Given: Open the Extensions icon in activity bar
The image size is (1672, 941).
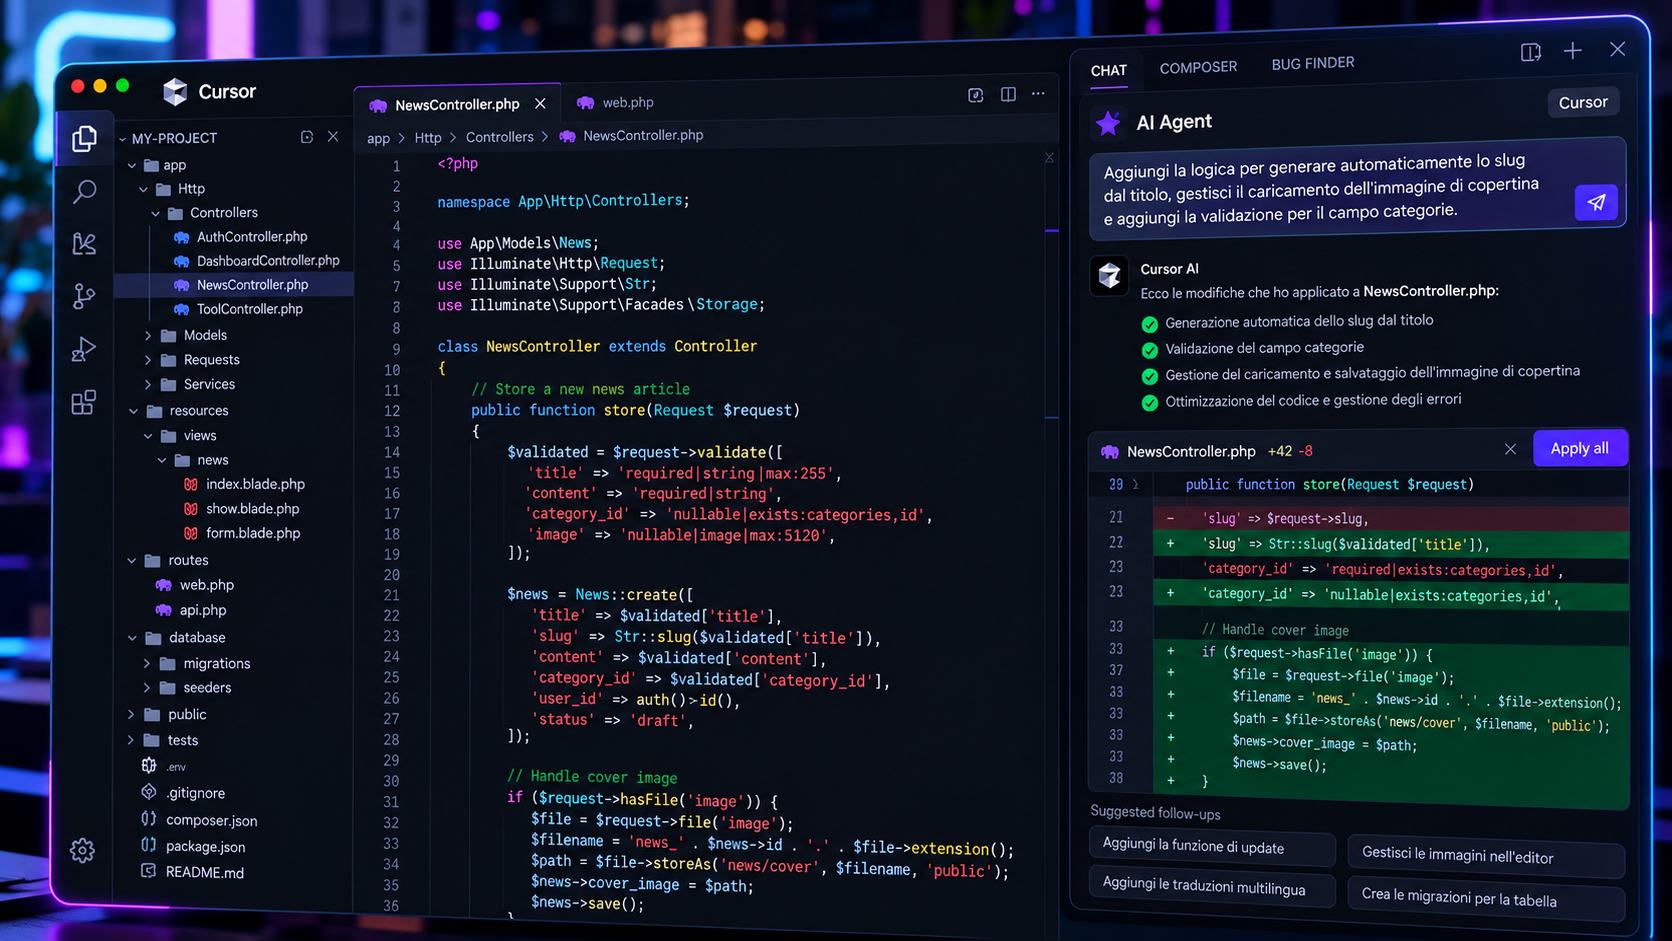Looking at the screenshot, I should (84, 403).
